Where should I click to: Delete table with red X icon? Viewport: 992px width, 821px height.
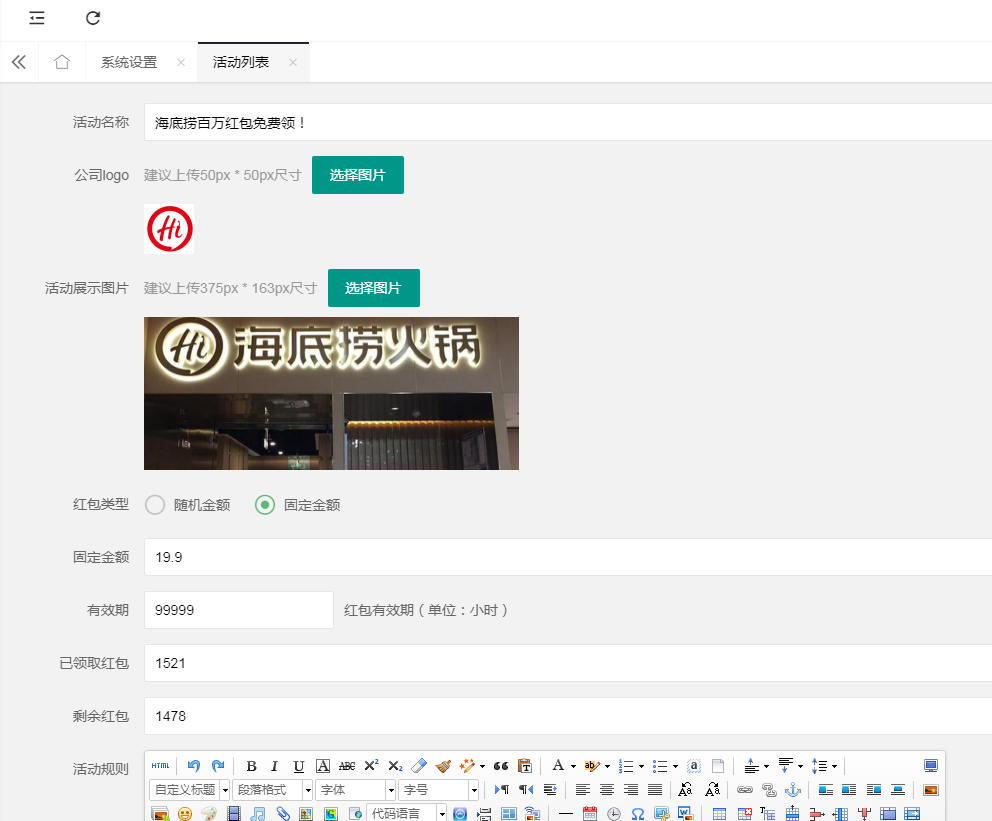coord(744,813)
